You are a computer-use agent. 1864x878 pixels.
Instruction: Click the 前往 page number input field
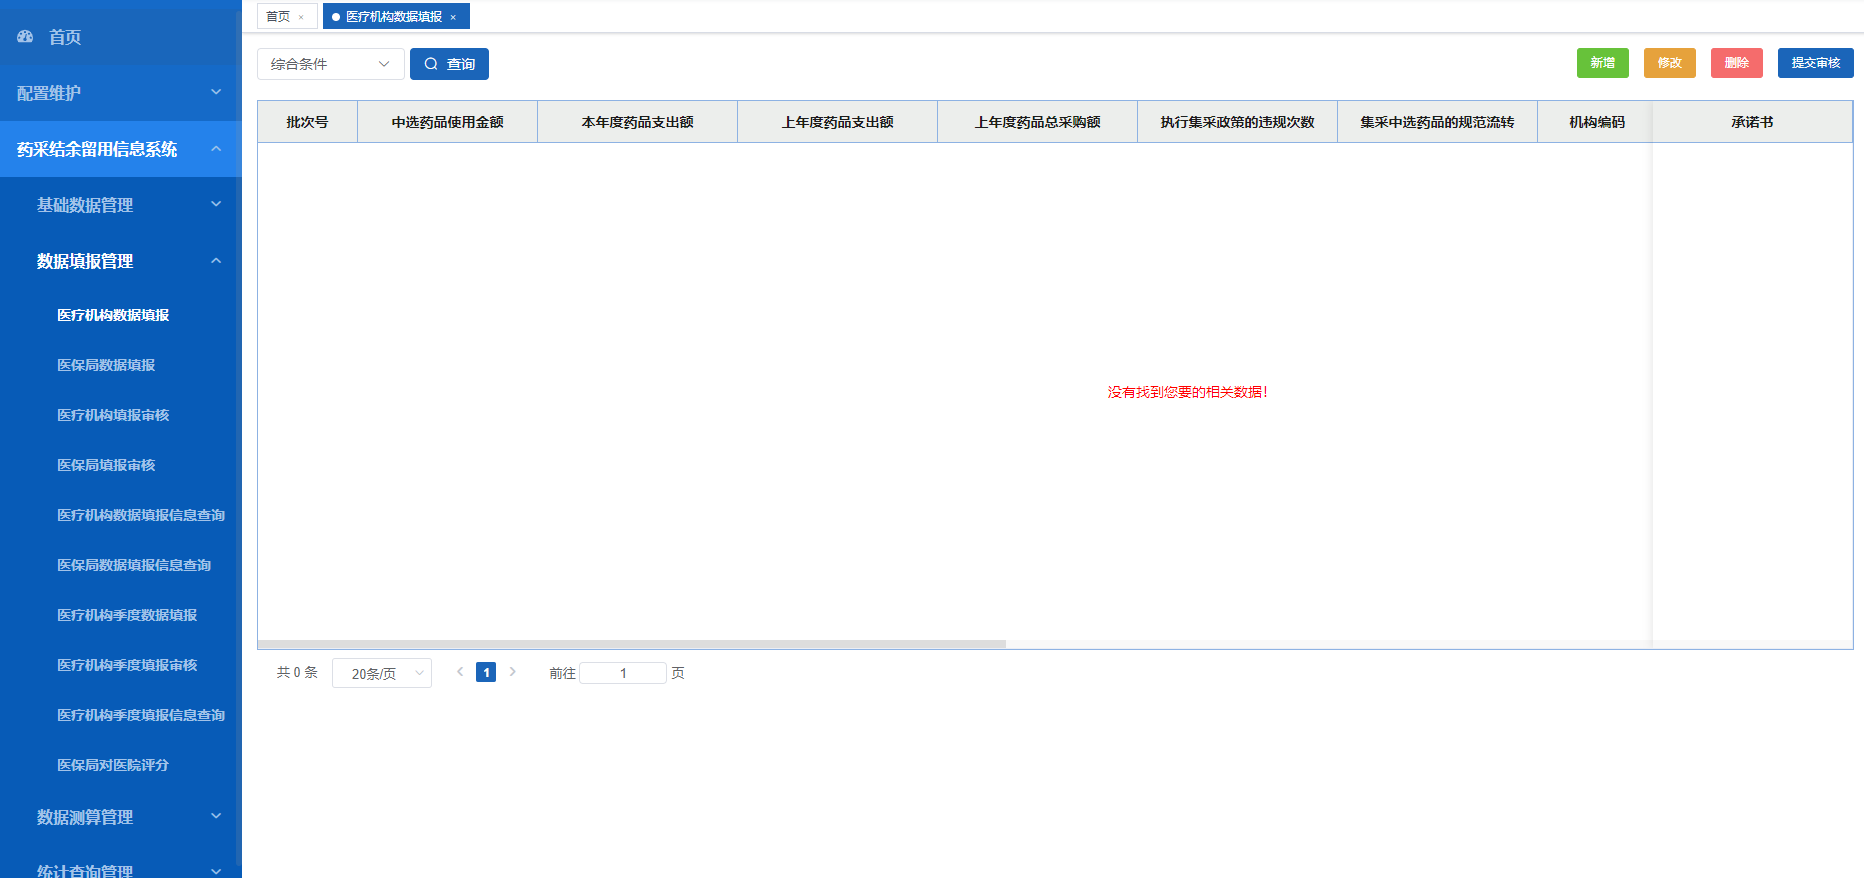(623, 673)
